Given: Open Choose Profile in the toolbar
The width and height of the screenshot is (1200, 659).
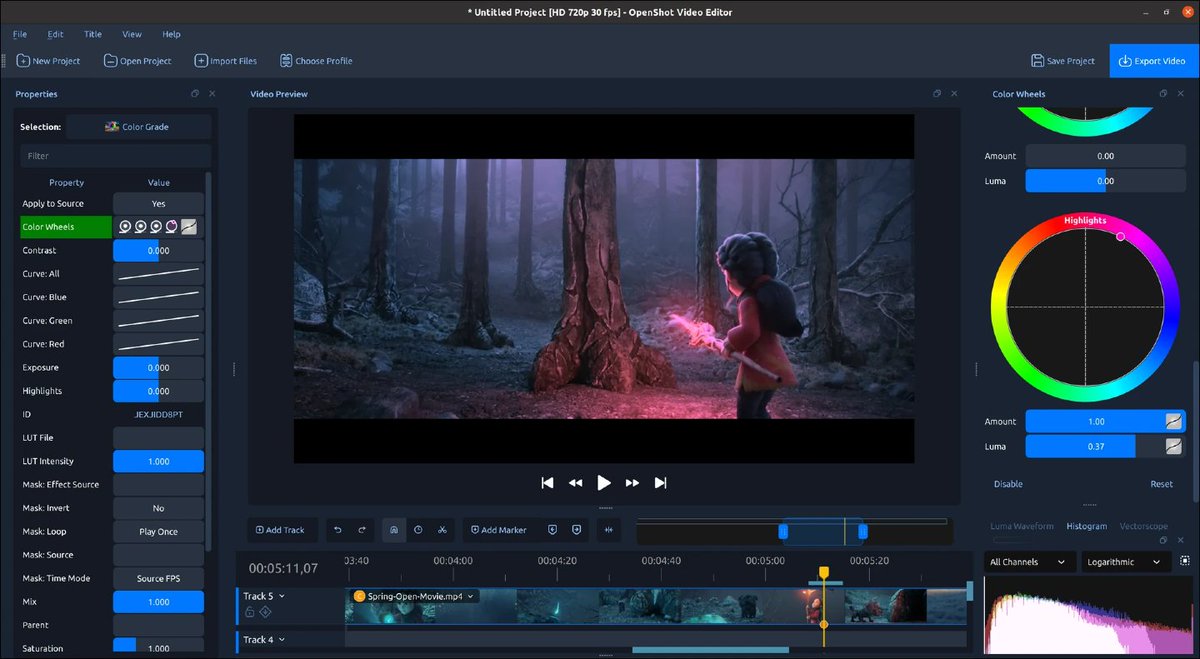Looking at the screenshot, I should (316, 61).
